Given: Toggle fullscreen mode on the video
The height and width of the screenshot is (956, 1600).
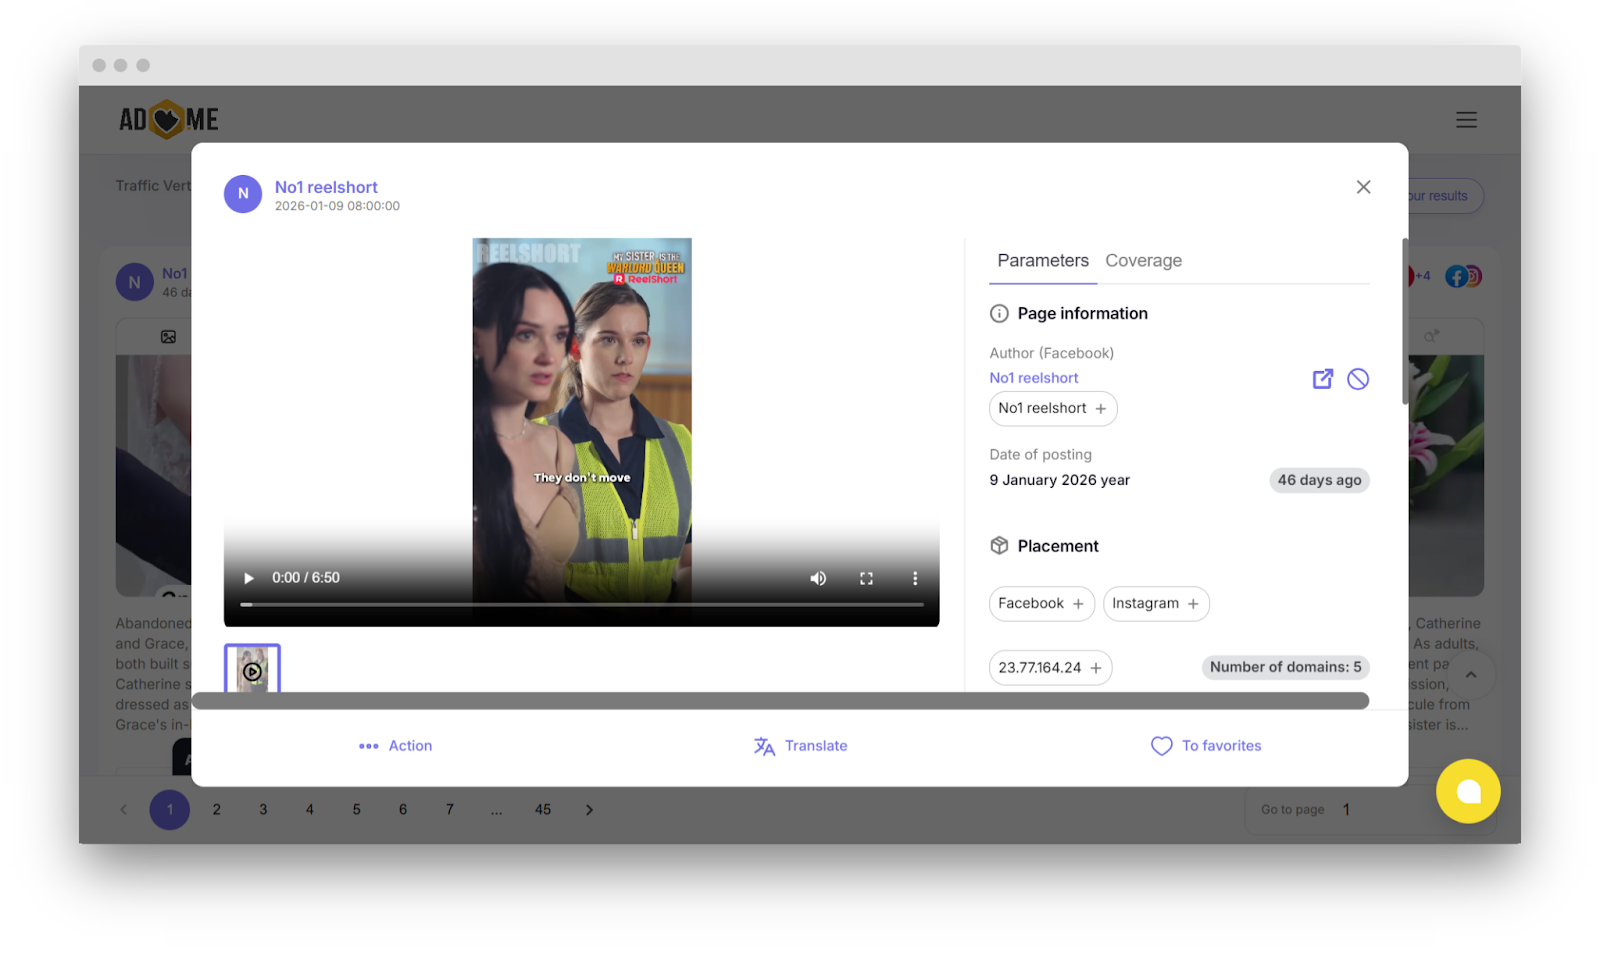Looking at the screenshot, I should point(866,578).
